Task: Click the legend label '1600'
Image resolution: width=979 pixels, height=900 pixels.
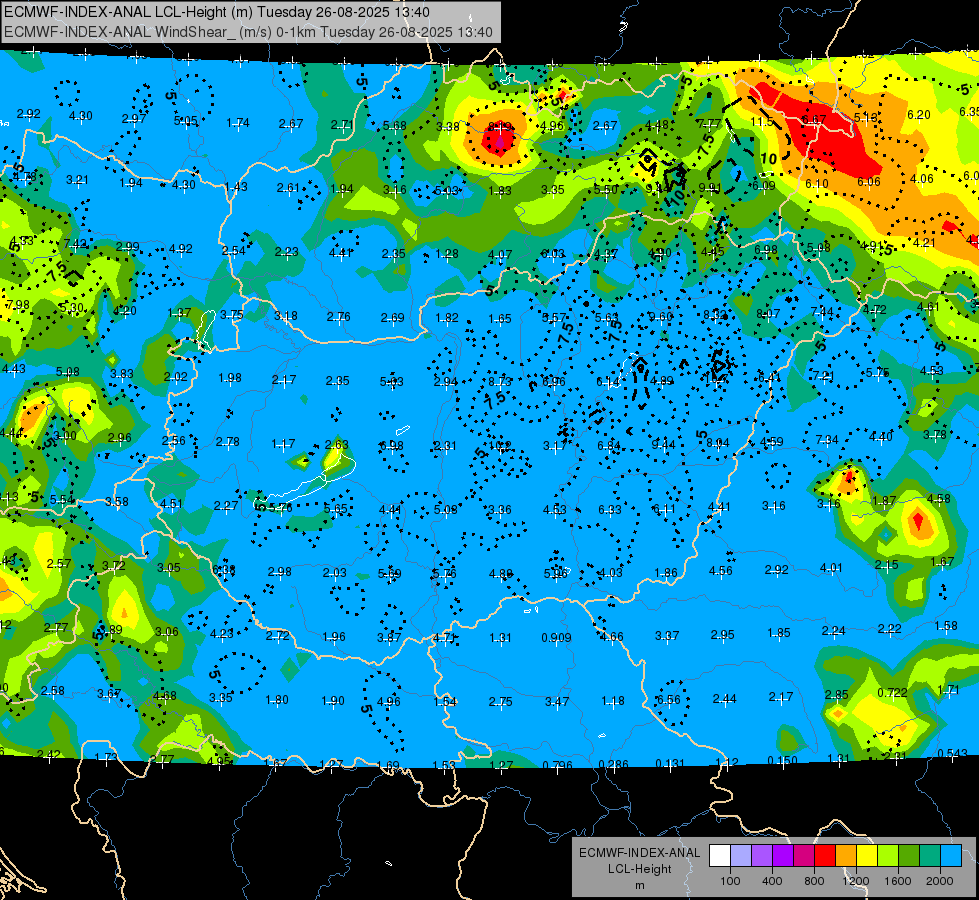Action: [x=897, y=881]
